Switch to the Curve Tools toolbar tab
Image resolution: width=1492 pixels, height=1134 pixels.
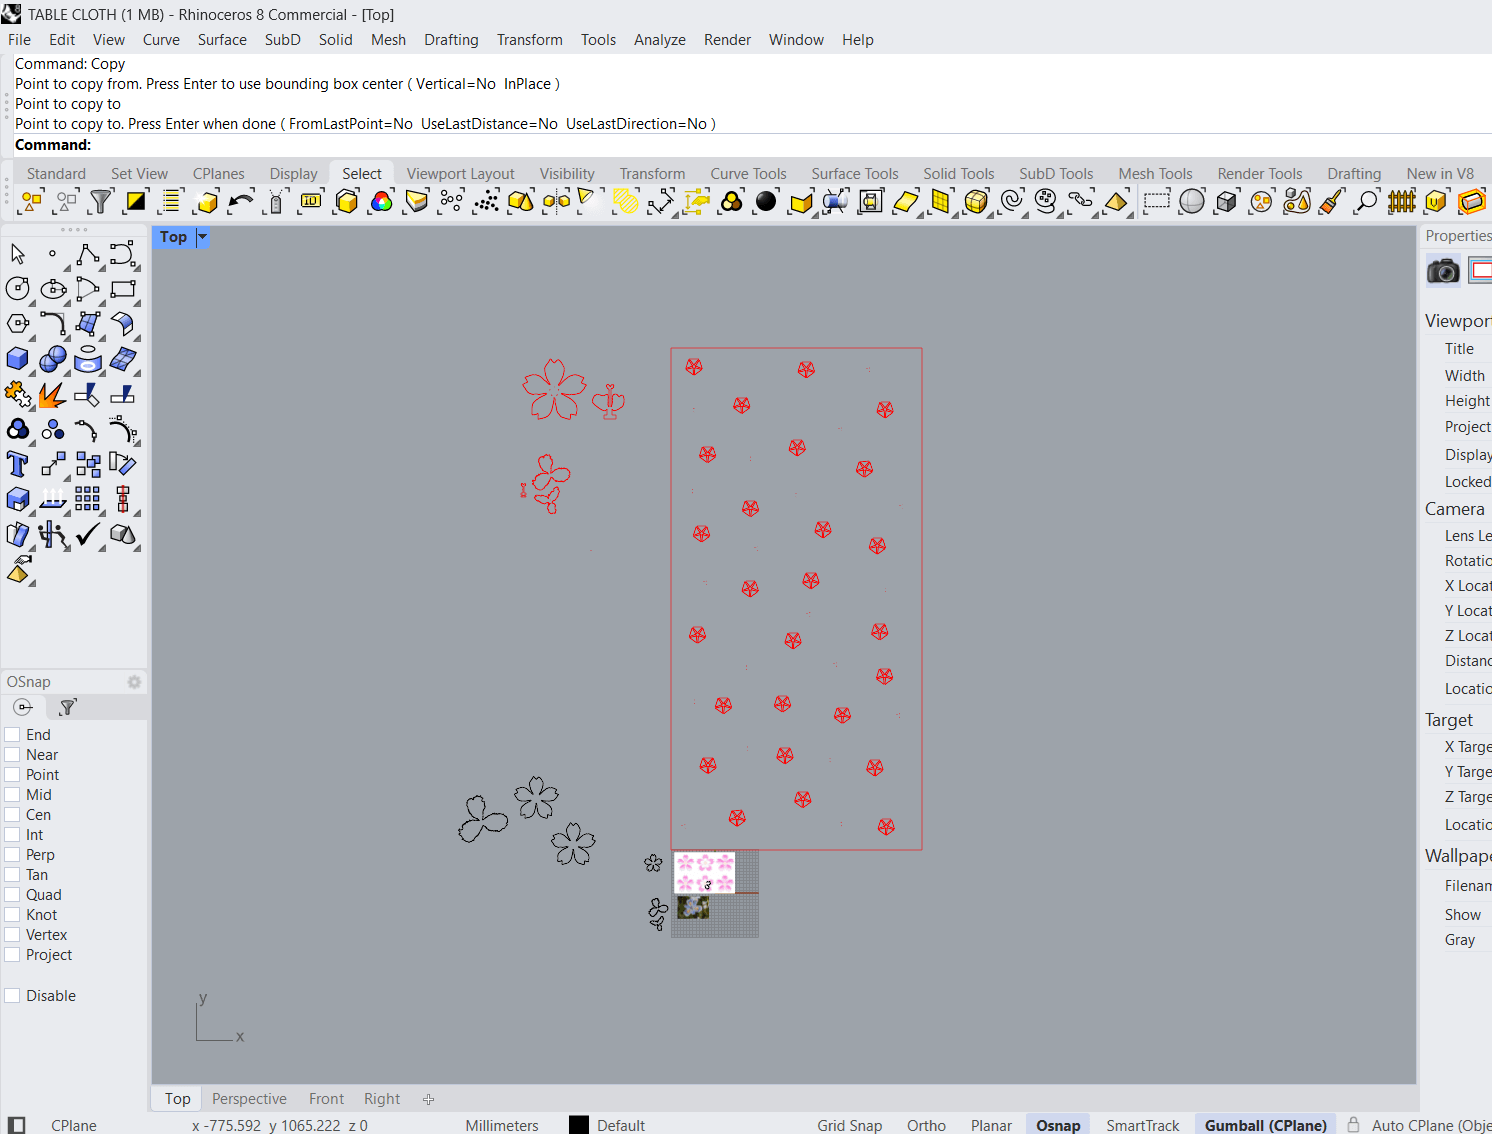tap(748, 174)
